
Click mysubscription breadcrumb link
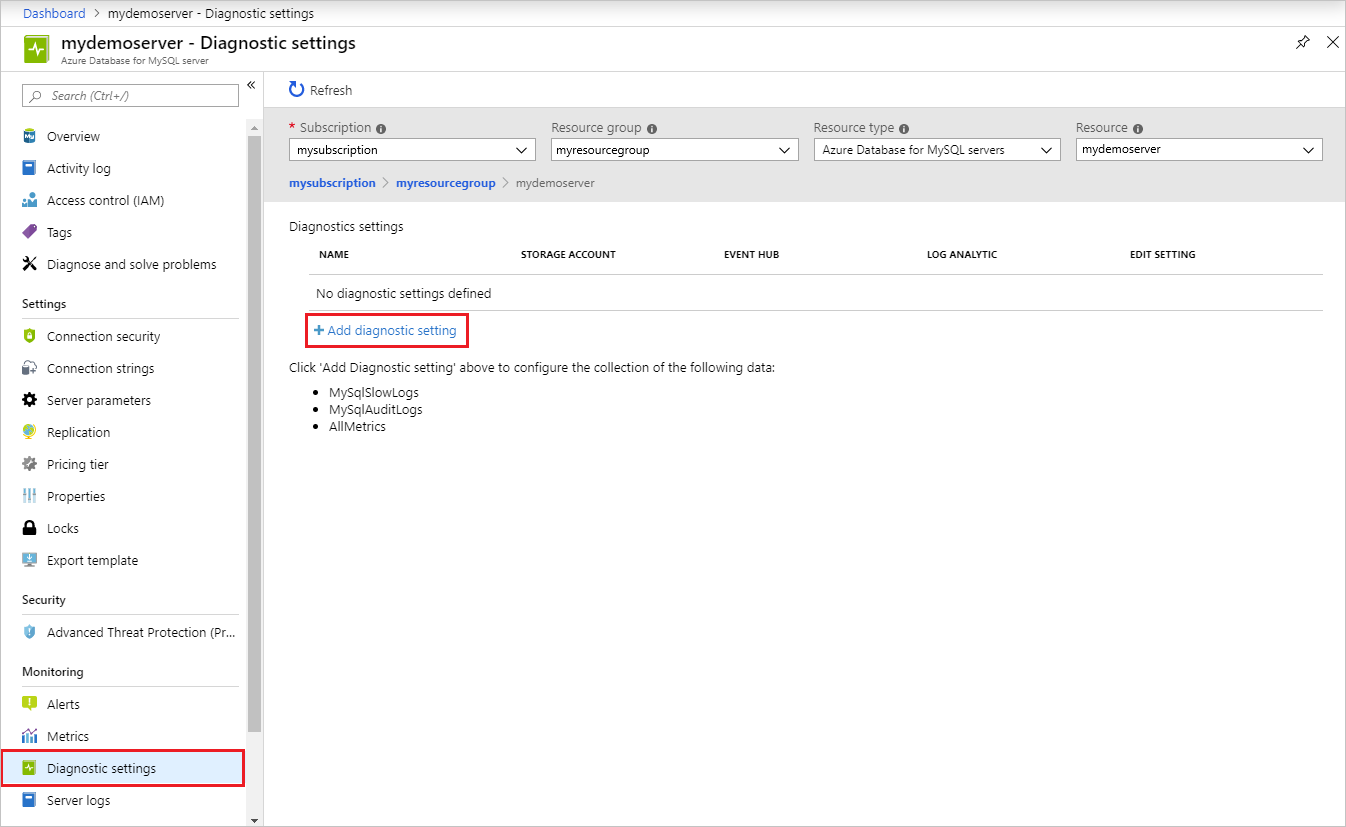click(332, 183)
